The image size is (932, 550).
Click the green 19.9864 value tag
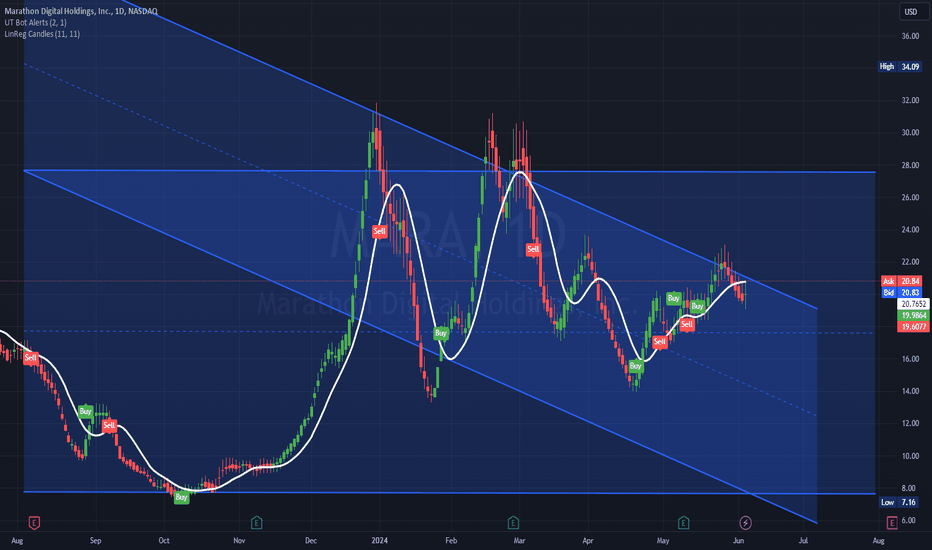(913, 315)
